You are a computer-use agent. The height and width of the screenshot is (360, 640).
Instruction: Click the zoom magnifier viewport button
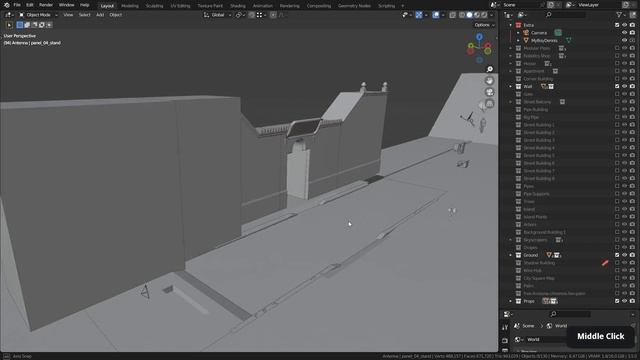coord(489,69)
